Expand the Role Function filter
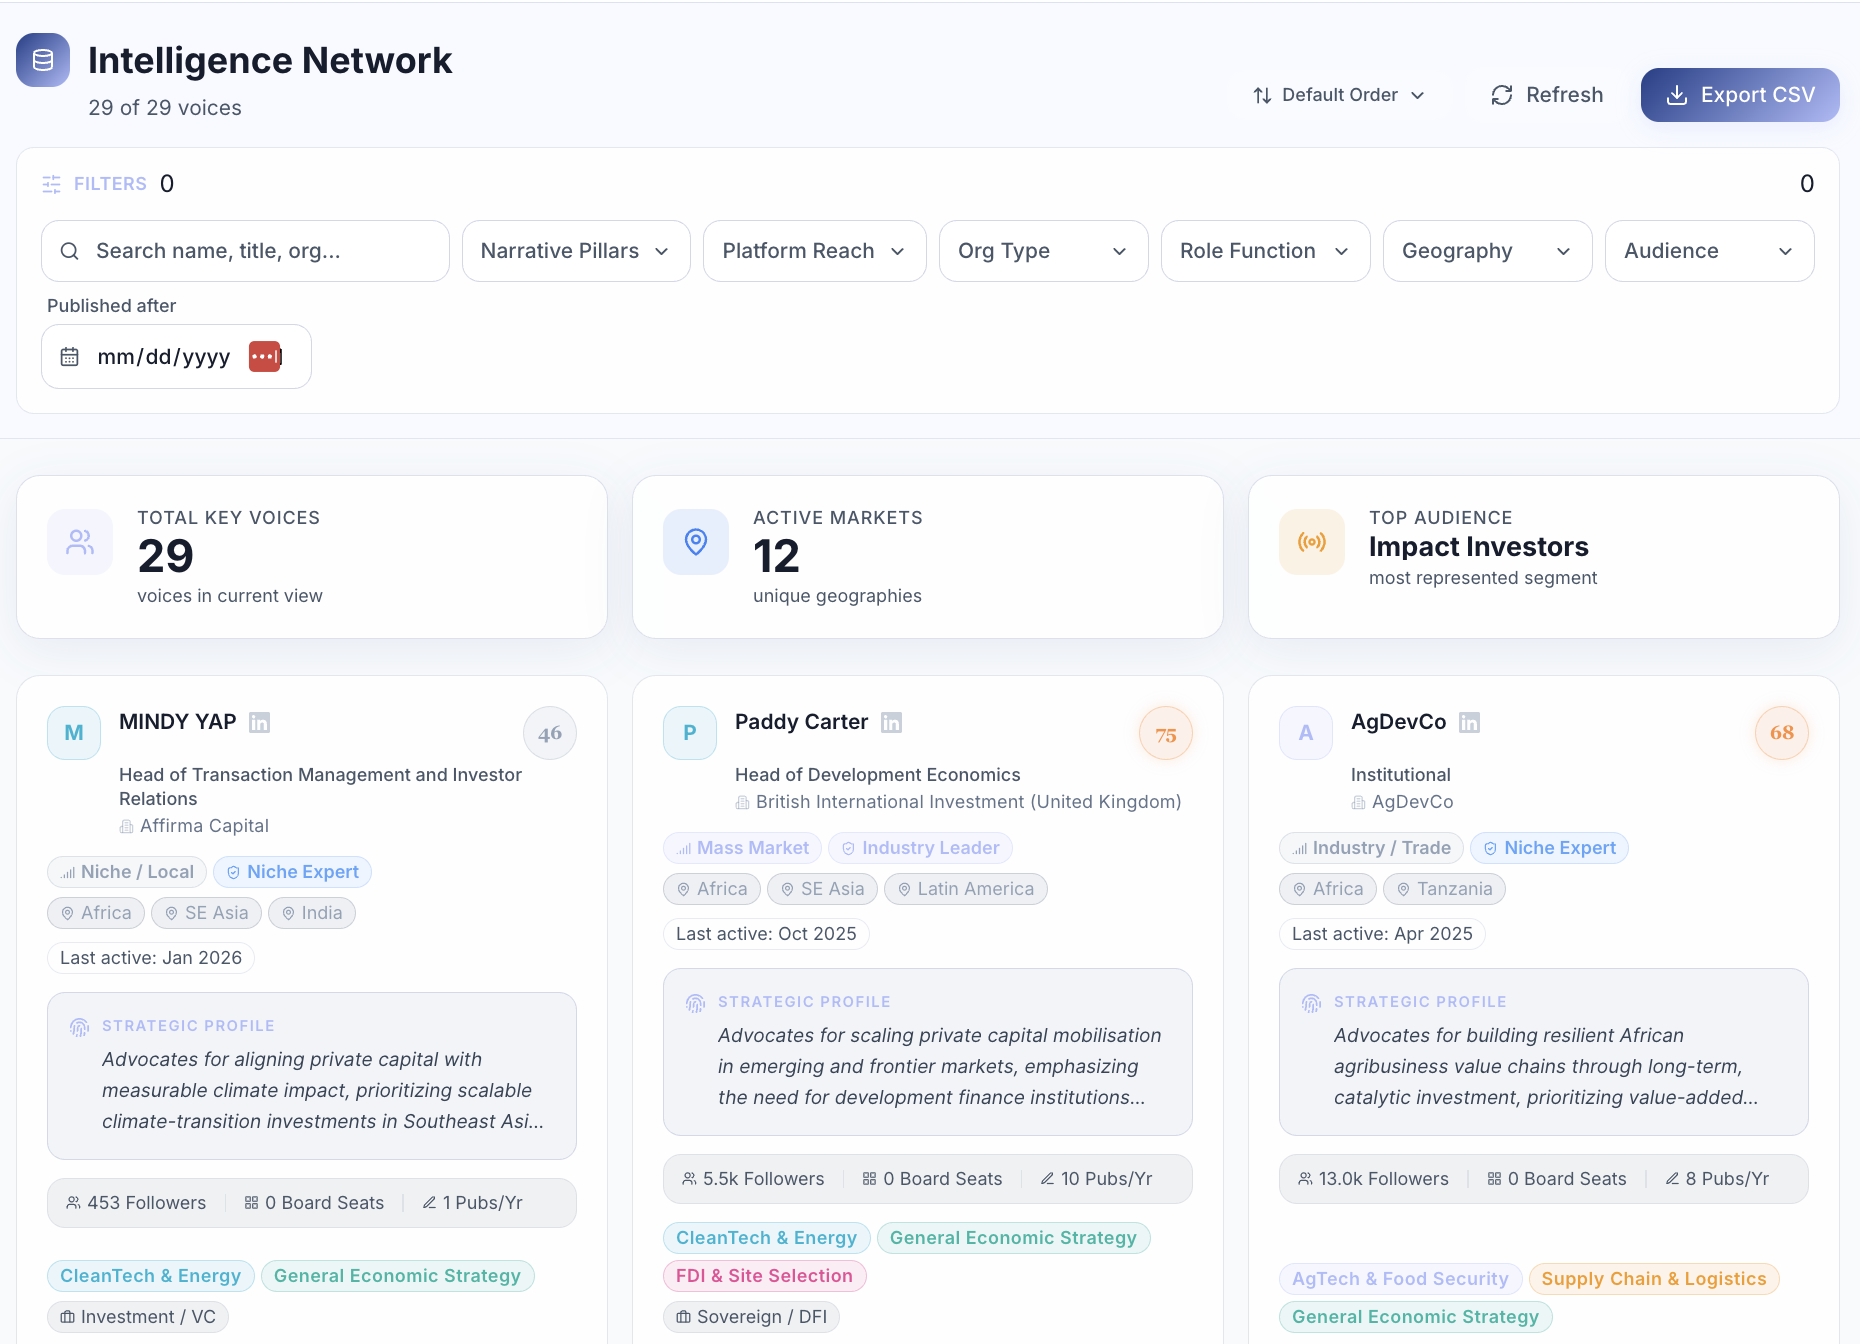Viewport: 1860px width, 1344px height. [1266, 251]
